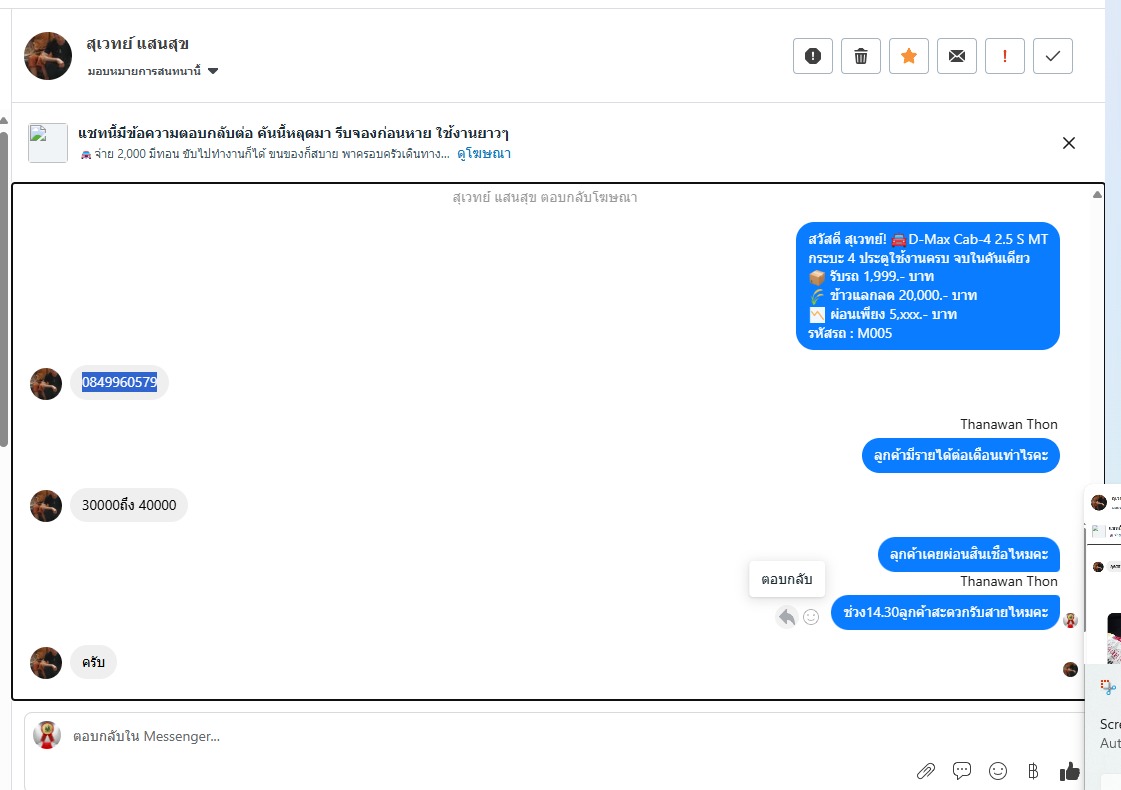Click reply arrow beside the 14.30 message
1121x790 pixels.
[x=786, y=616]
